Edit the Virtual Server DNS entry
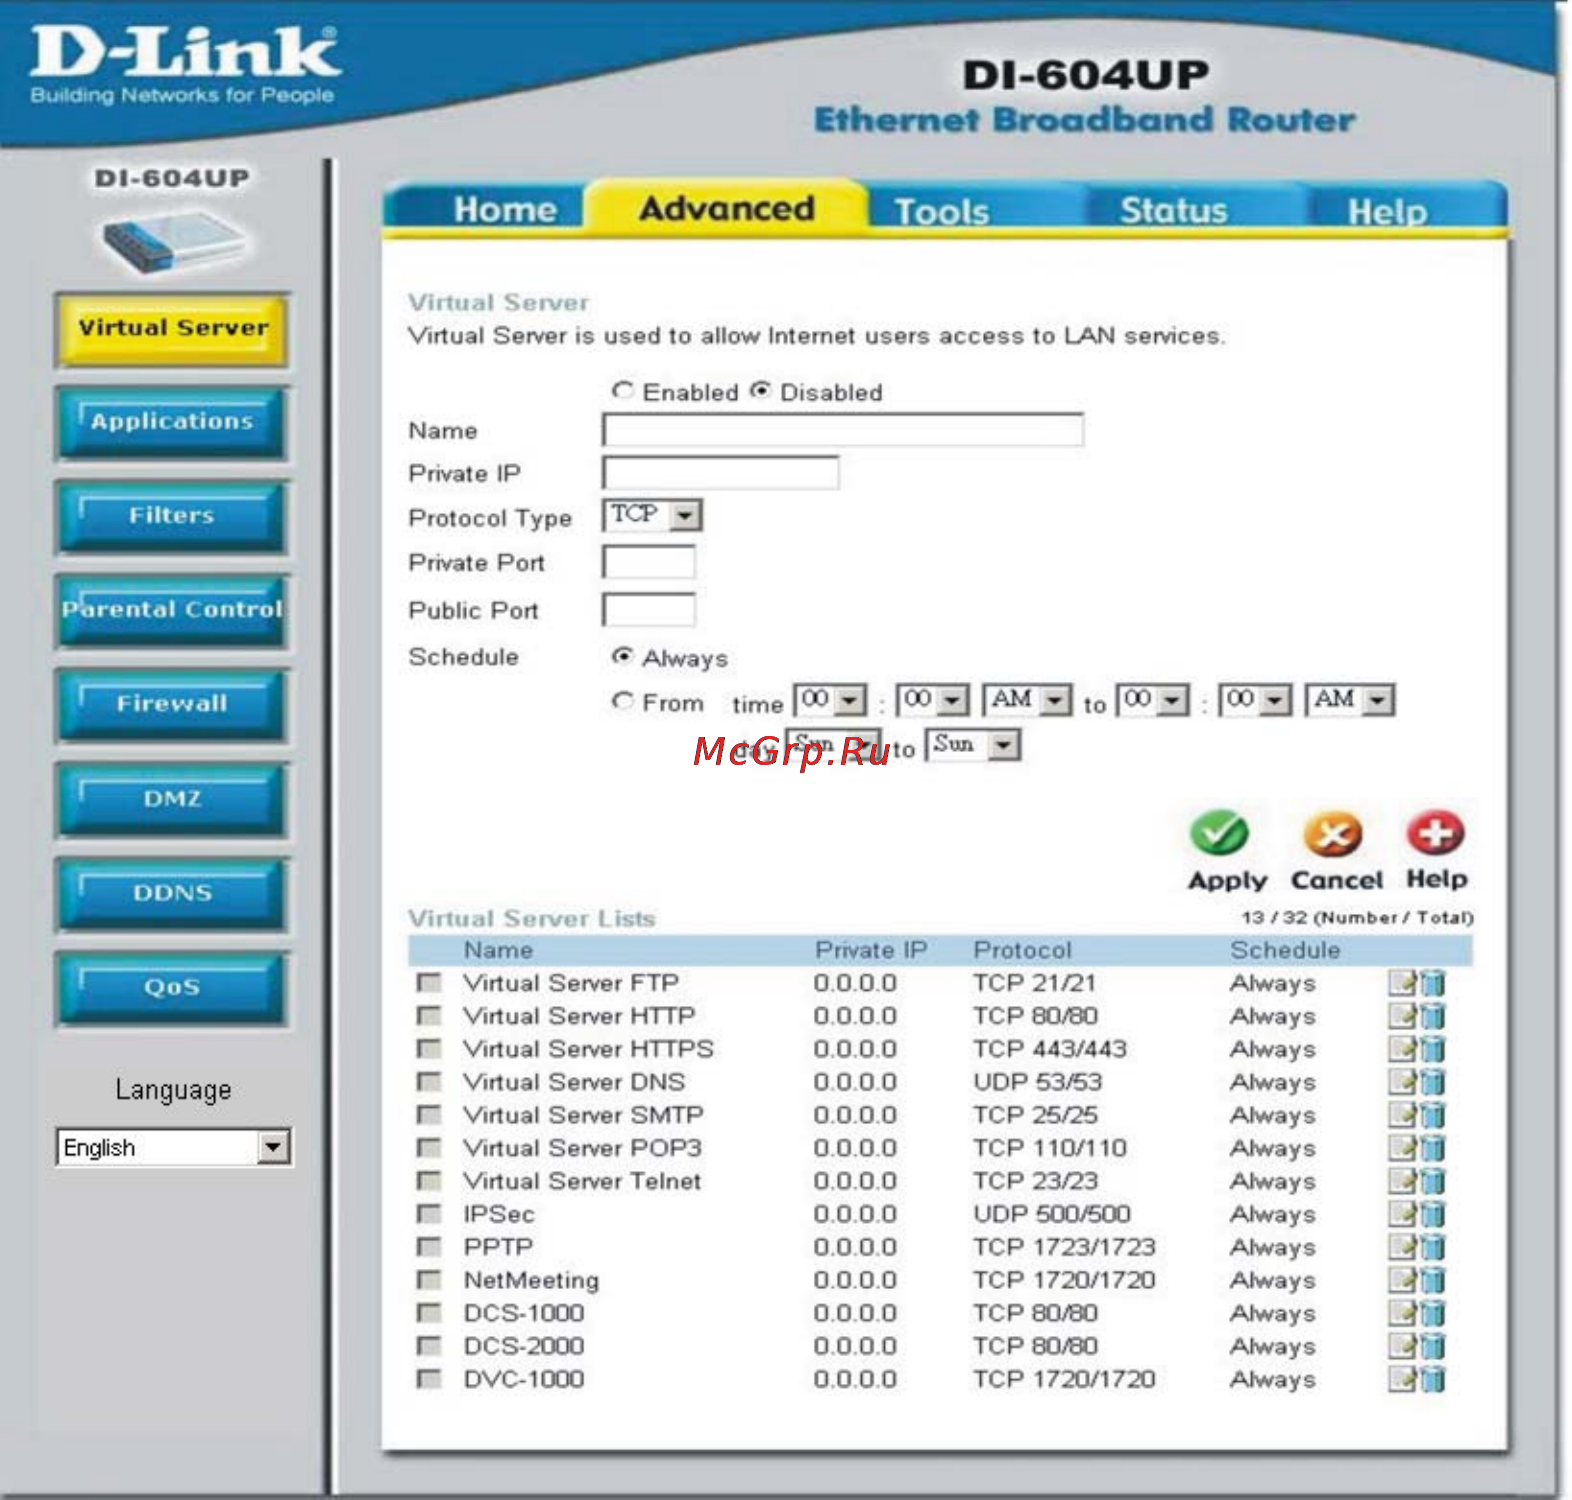 (x=1404, y=1082)
